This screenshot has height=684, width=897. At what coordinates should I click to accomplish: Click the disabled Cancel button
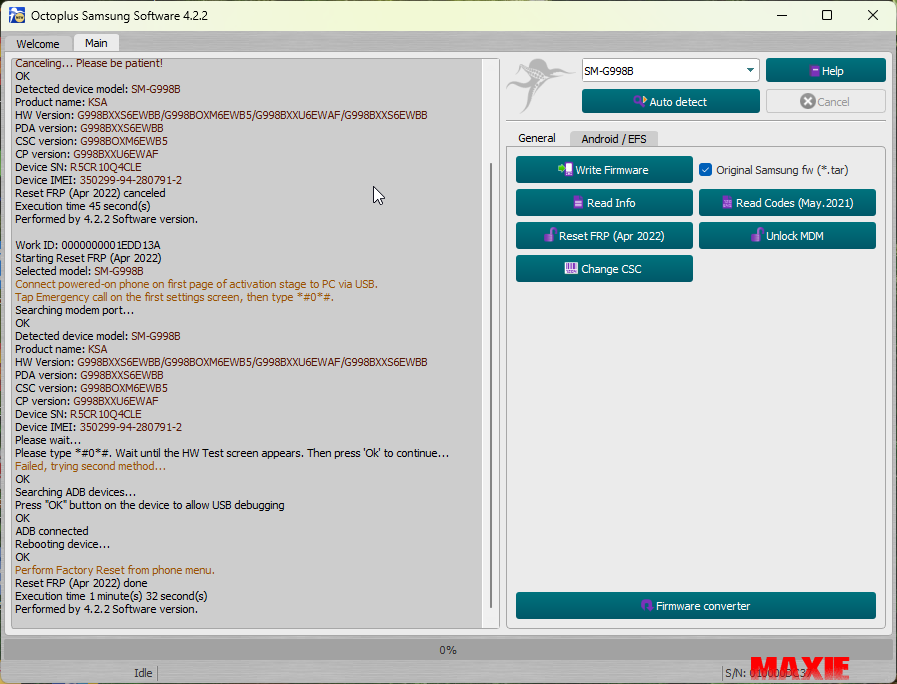(825, 102)
